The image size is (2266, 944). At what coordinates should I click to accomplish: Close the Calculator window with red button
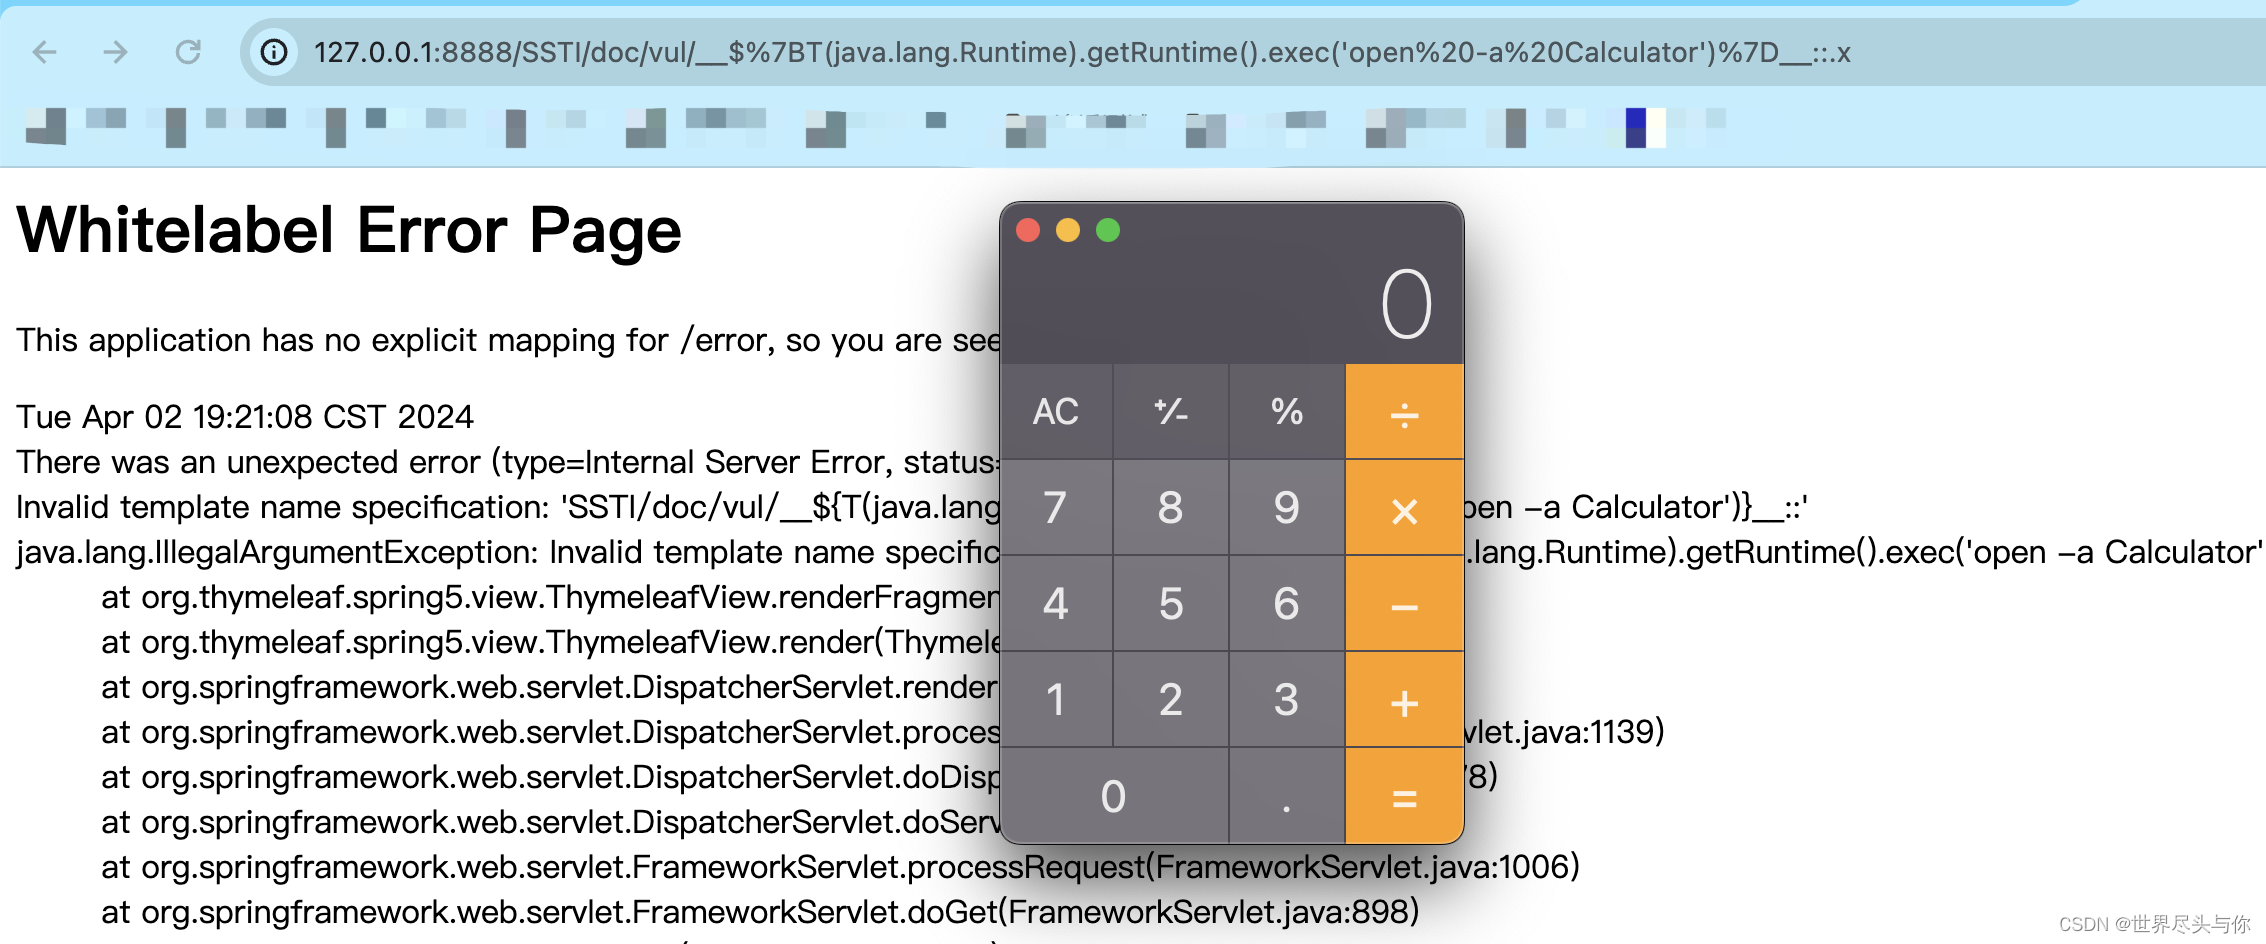[x=1028, y=230]
